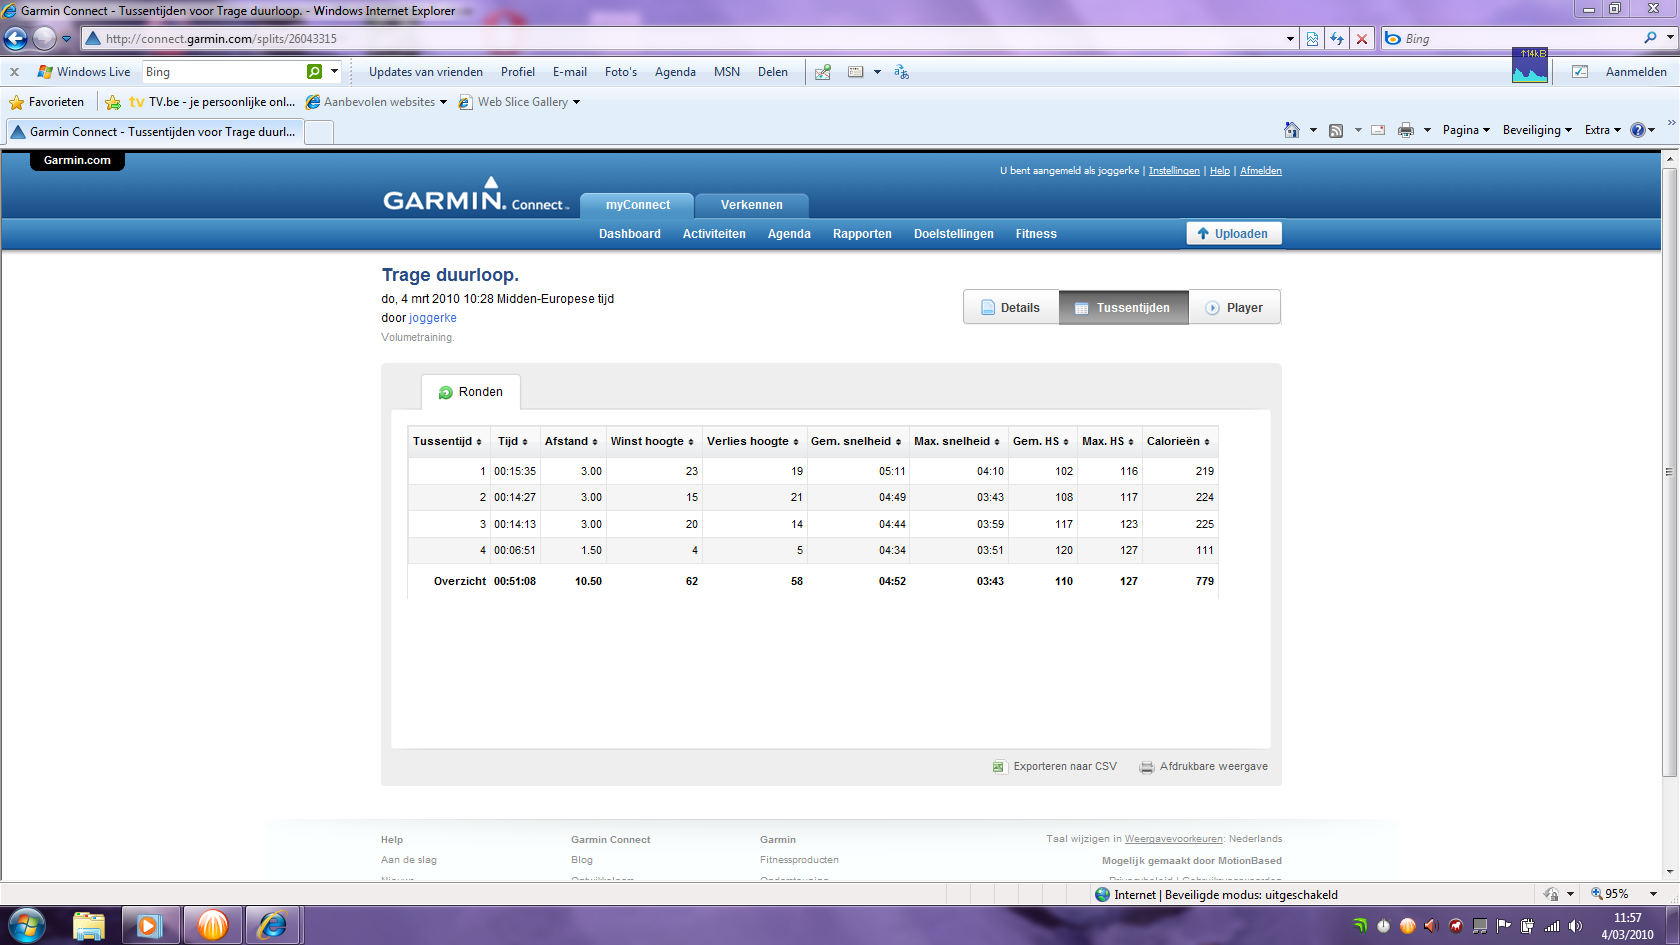
Task: Open Windows Live search options dropdown
Action: coord(334,72)
